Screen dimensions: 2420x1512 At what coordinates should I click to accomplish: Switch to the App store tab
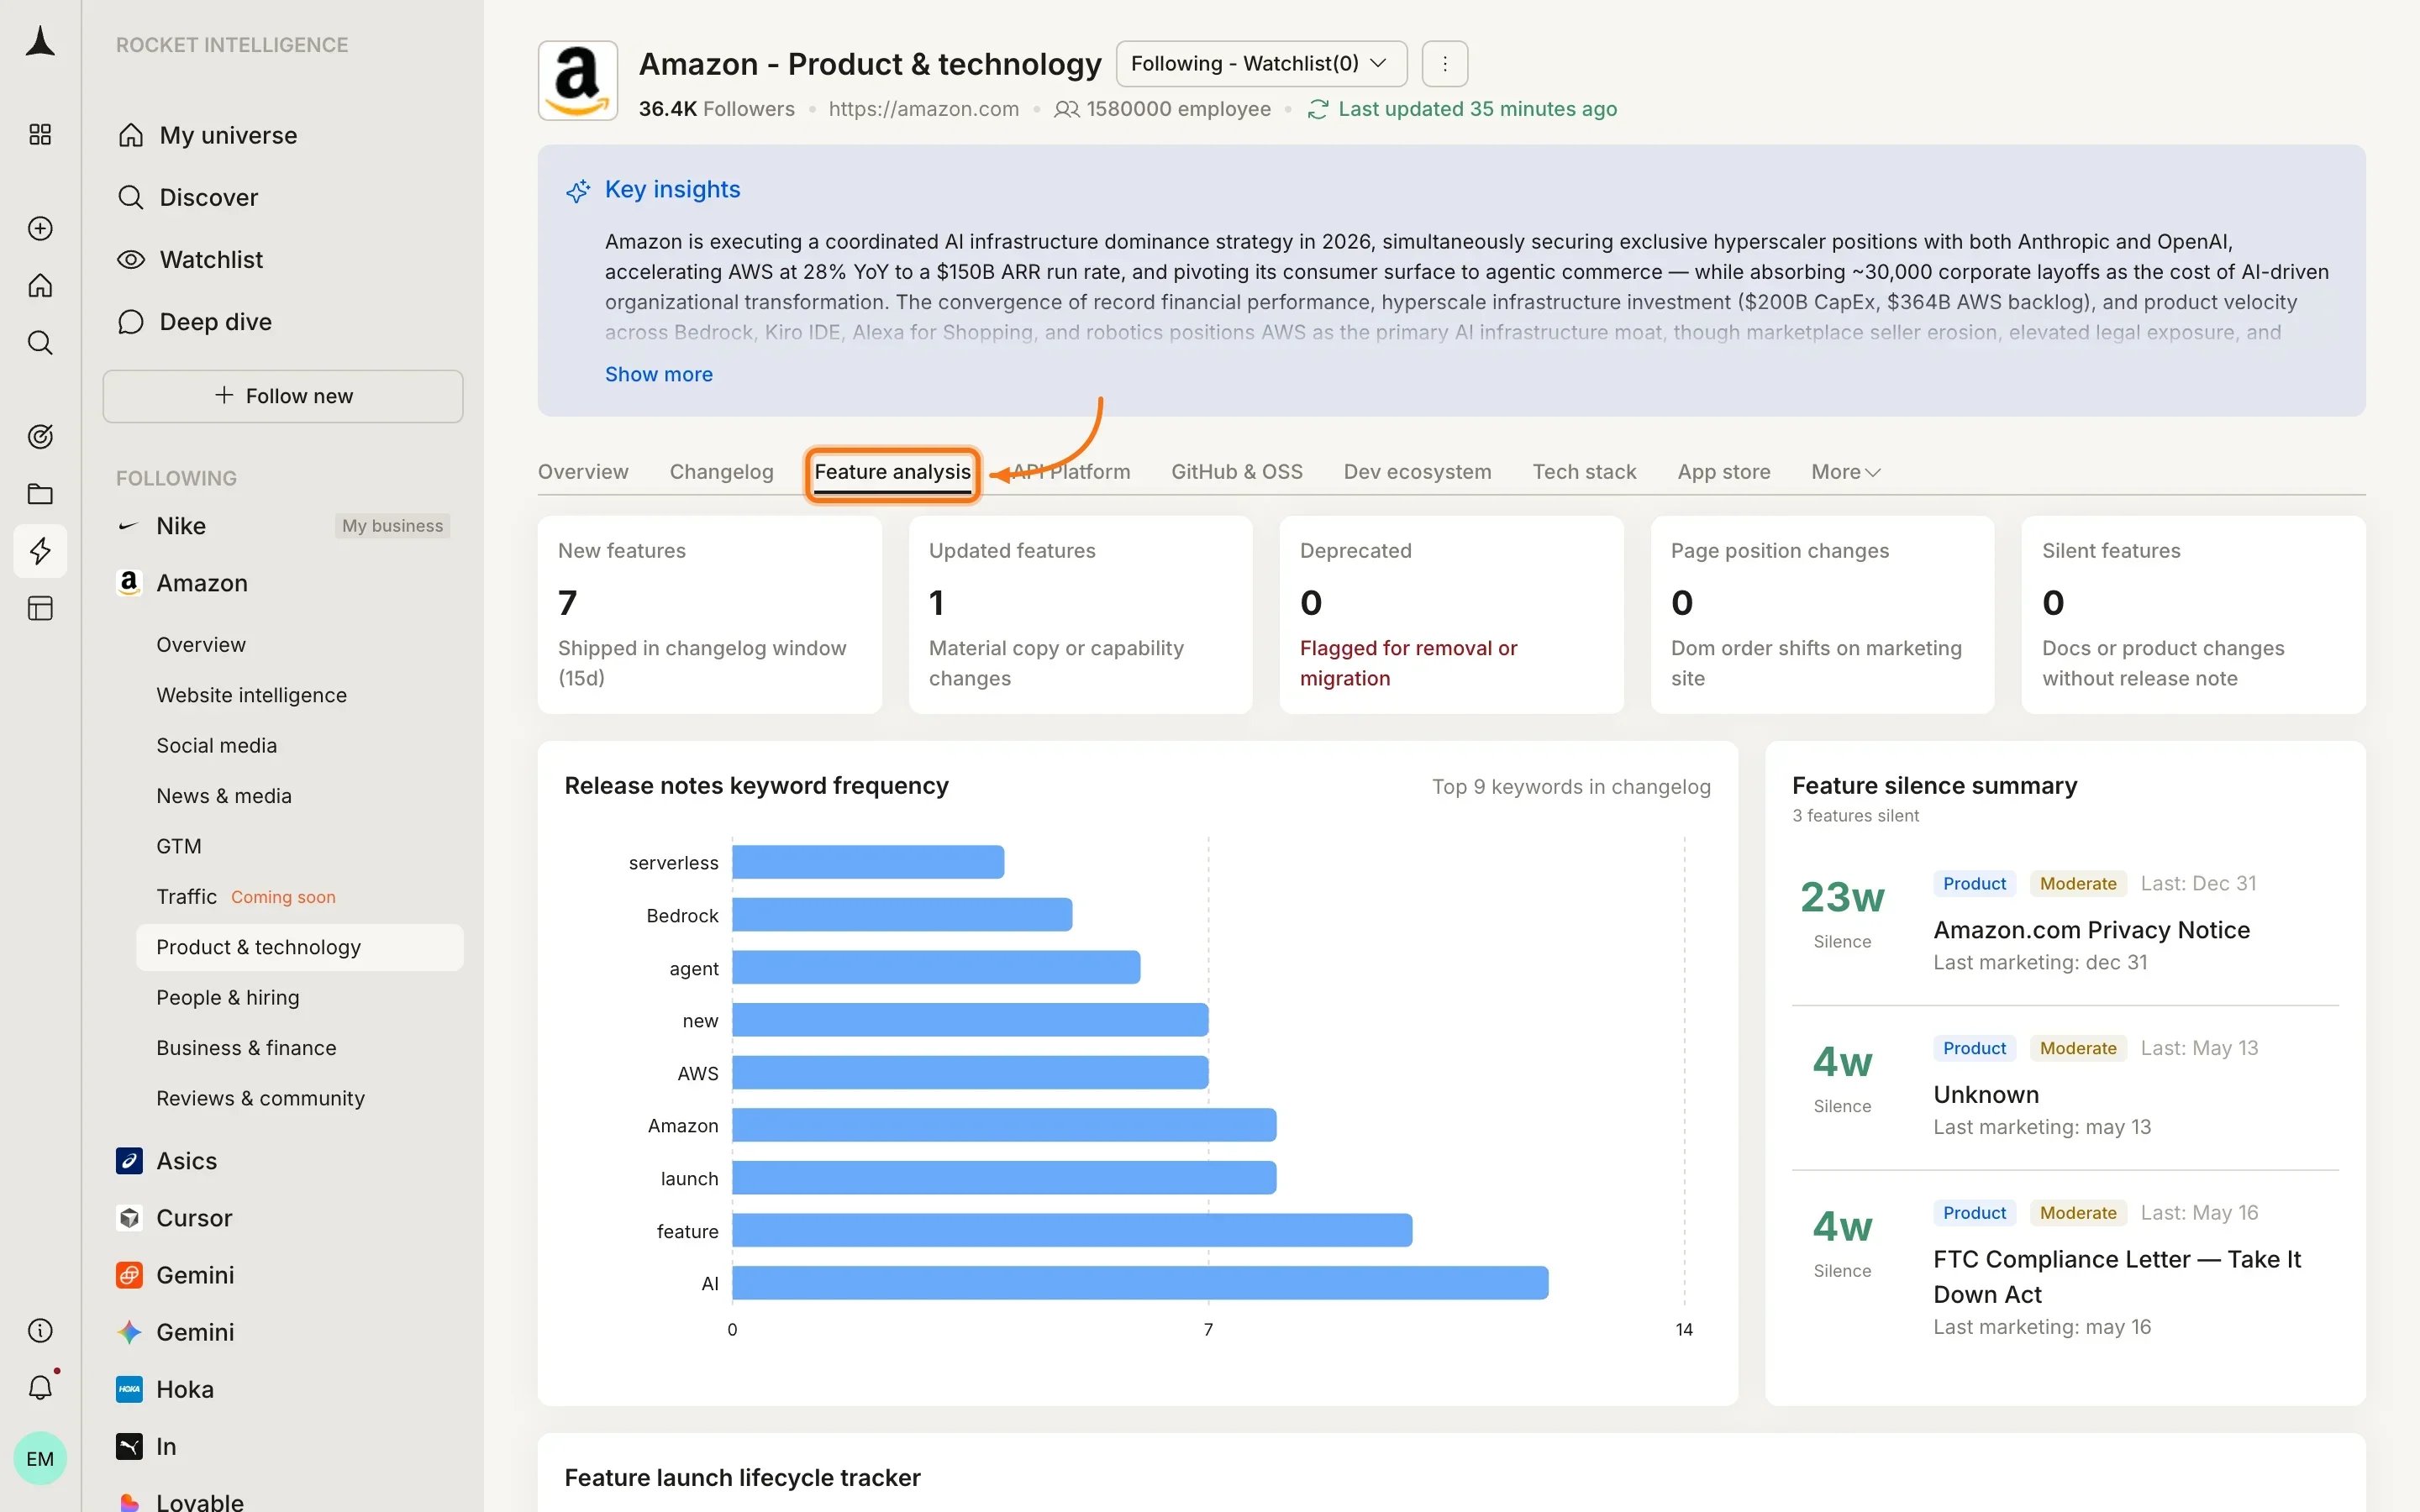(1723, 472)
